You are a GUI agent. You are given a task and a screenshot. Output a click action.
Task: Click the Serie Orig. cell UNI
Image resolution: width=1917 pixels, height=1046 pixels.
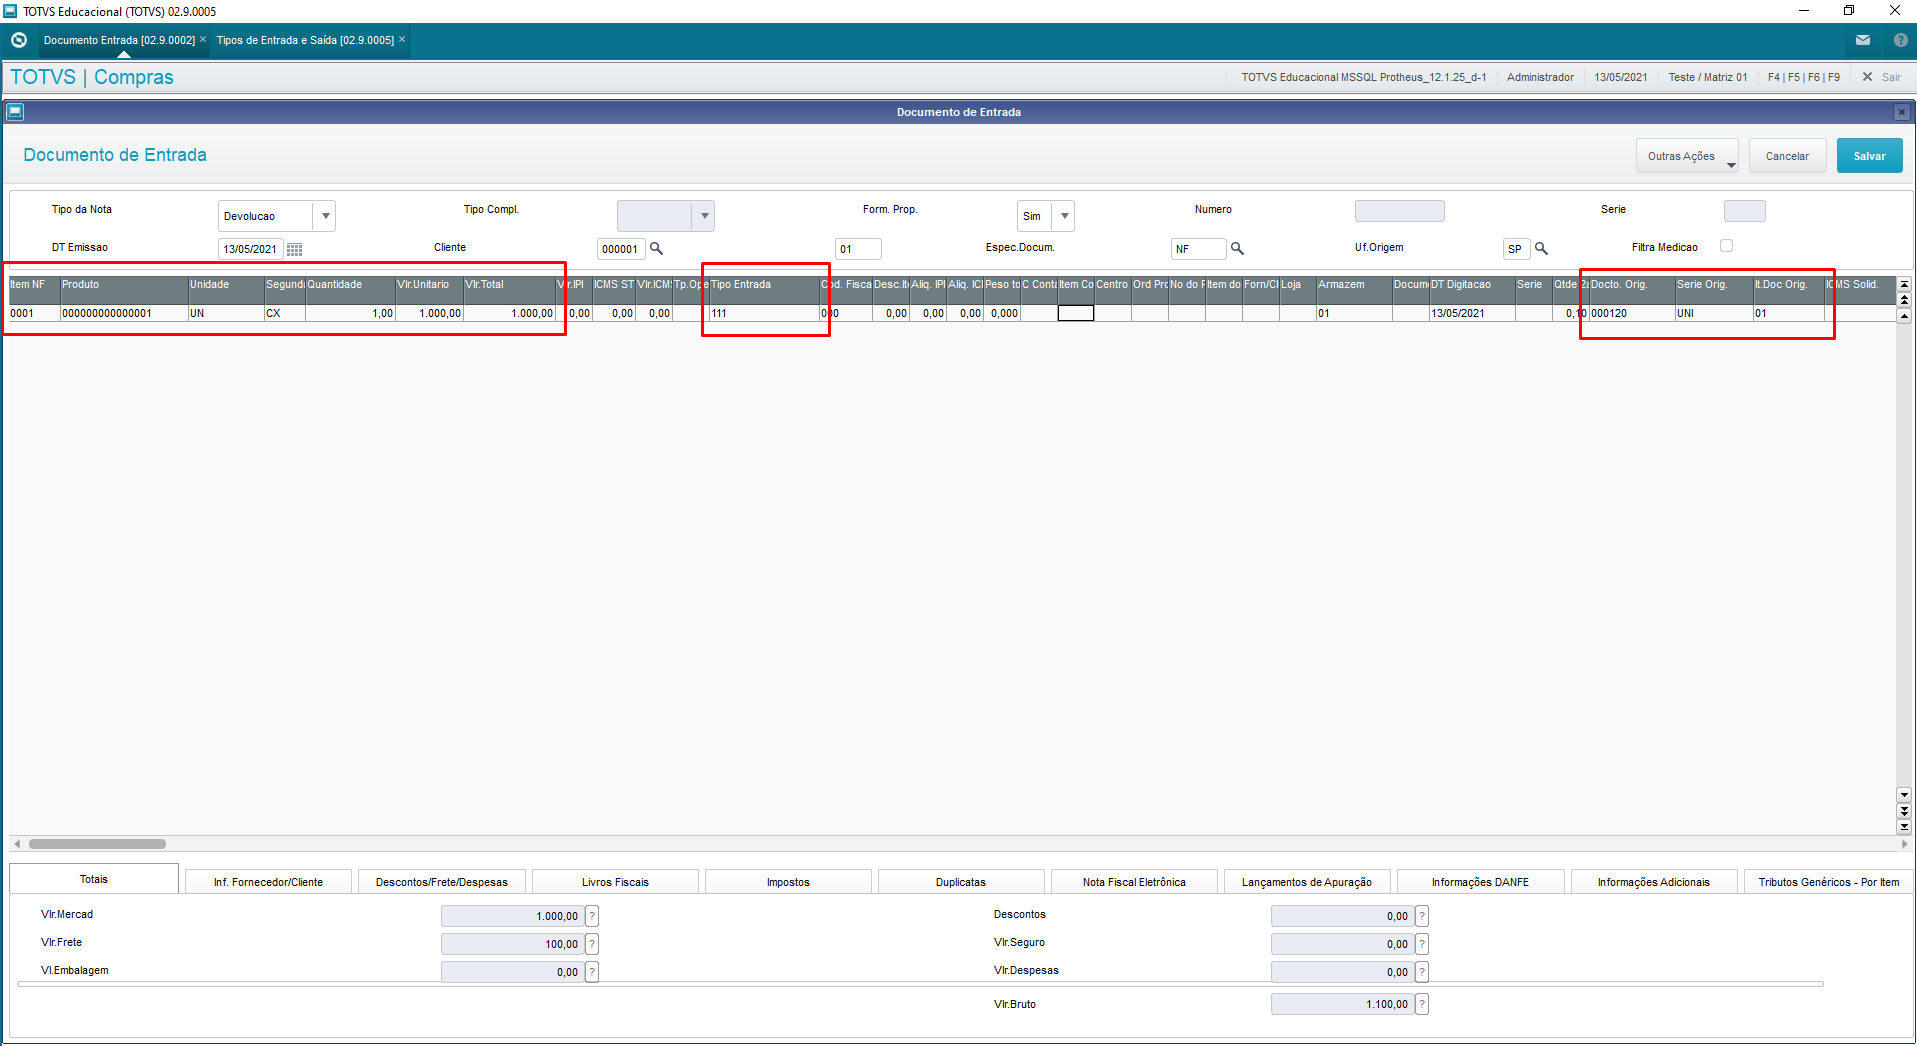1714,313
